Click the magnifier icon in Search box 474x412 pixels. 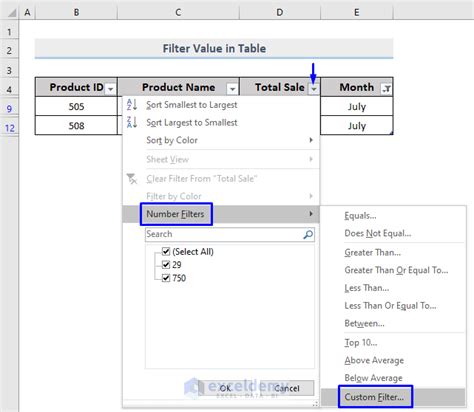coord(308,234)
